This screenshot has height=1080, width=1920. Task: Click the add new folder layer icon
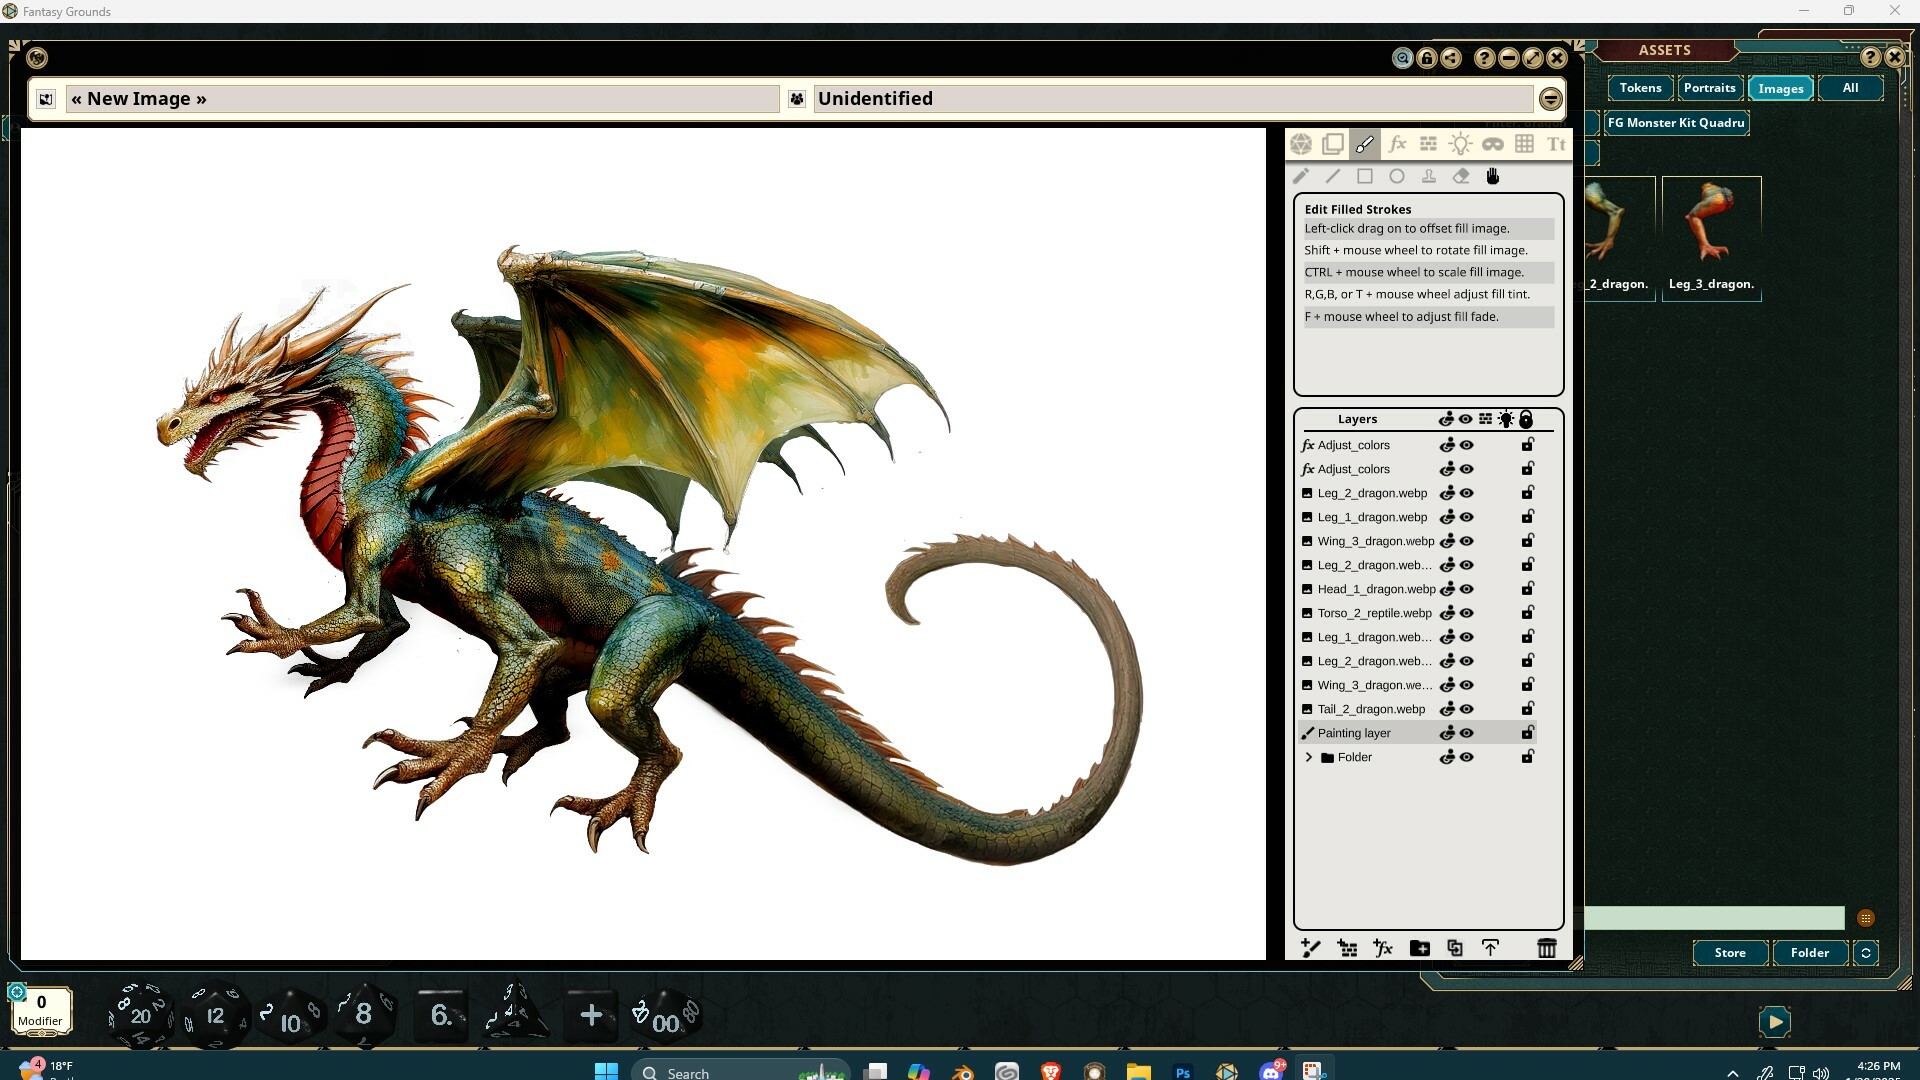coord(1419,948)
